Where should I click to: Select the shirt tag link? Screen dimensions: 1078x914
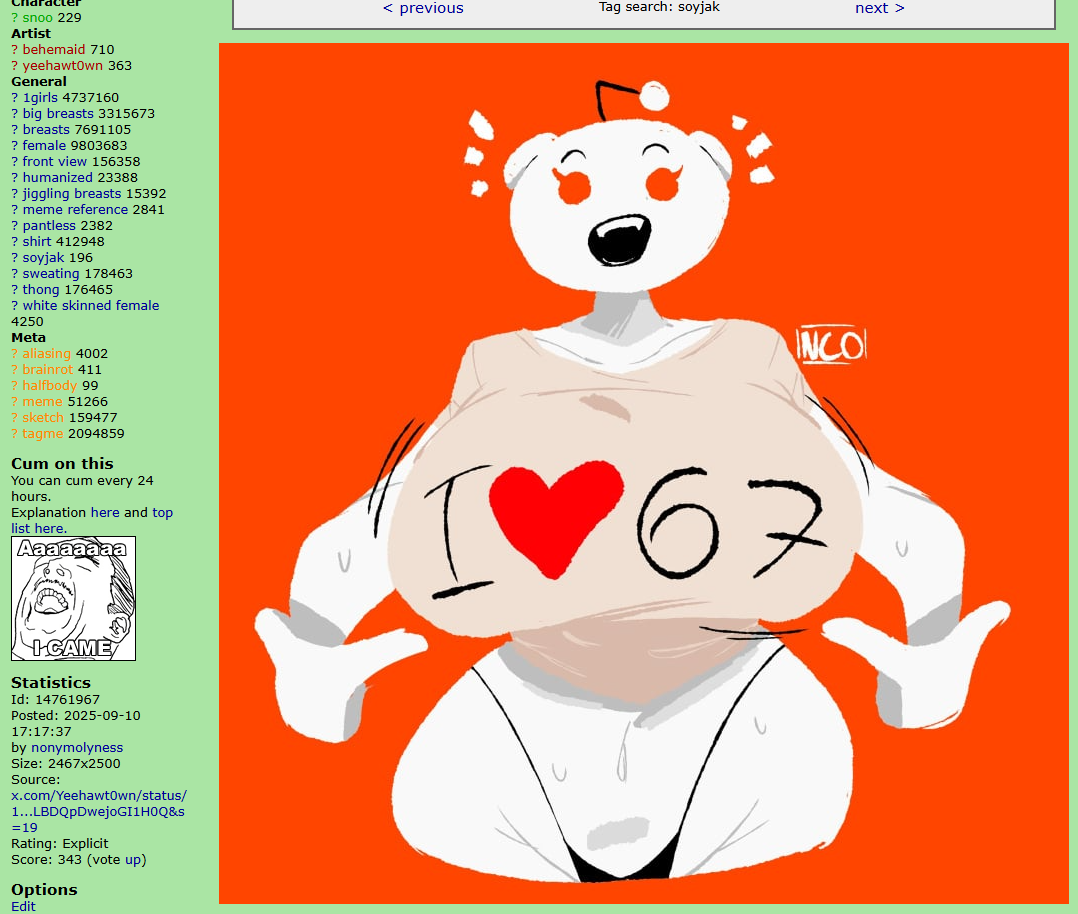[37, 242]
